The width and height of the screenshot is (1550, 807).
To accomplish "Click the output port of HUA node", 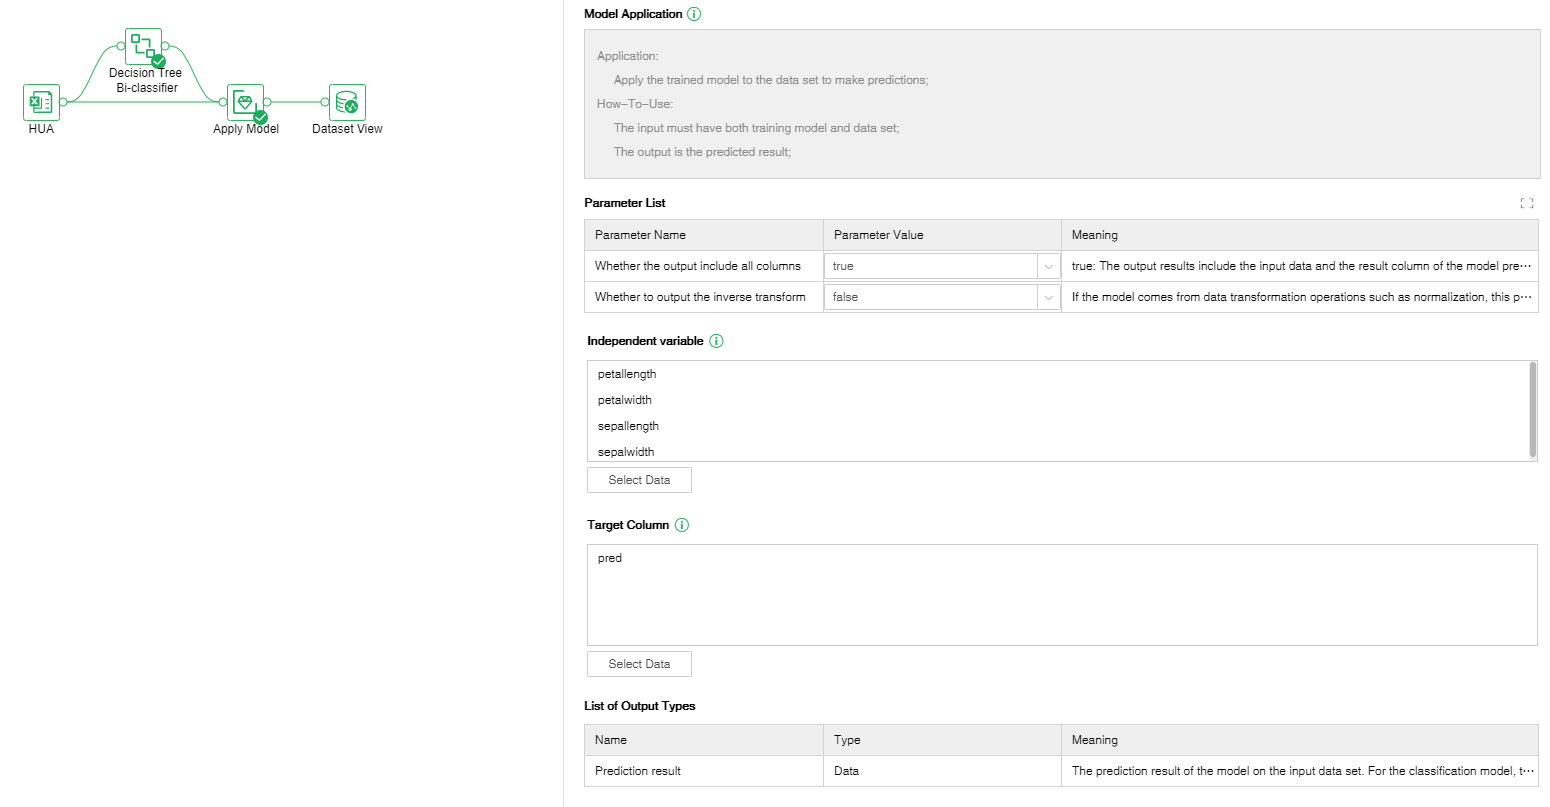I will click(63, 102).
